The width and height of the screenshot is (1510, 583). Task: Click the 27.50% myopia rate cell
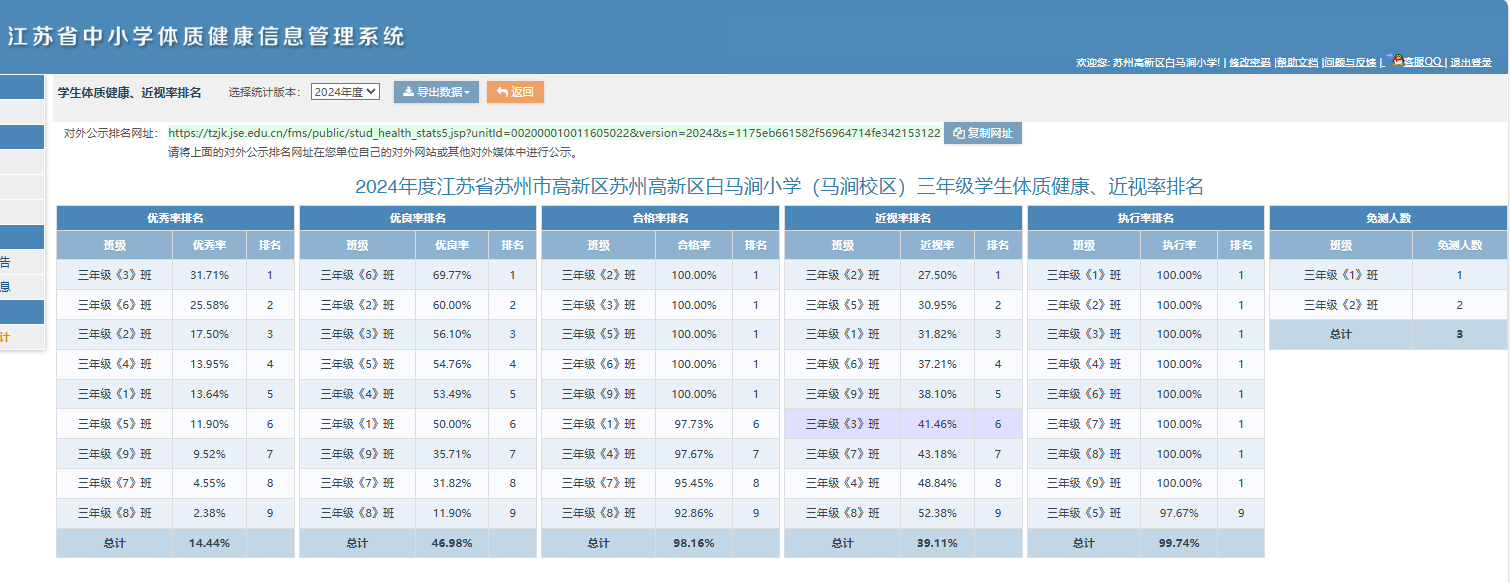pyautogui.click(x=937, y=275)
